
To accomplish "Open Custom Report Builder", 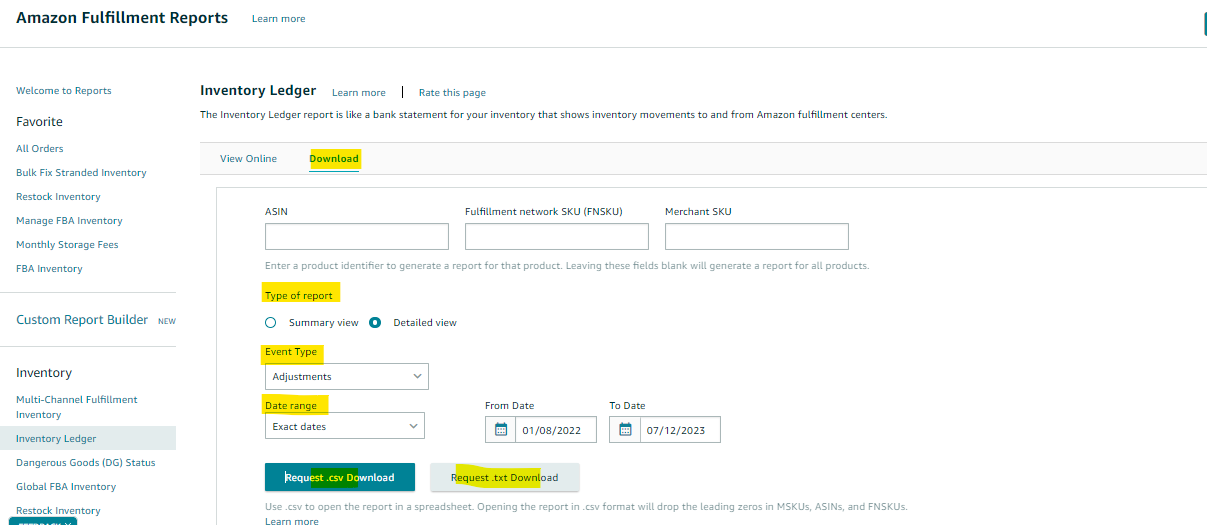I will (x=82, y=320).
